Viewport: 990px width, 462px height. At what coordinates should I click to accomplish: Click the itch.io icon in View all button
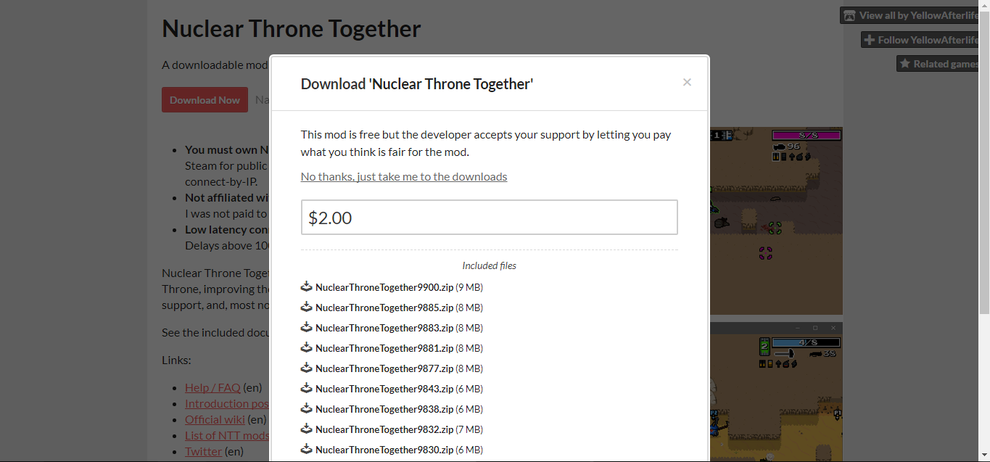tap(850, 15)
